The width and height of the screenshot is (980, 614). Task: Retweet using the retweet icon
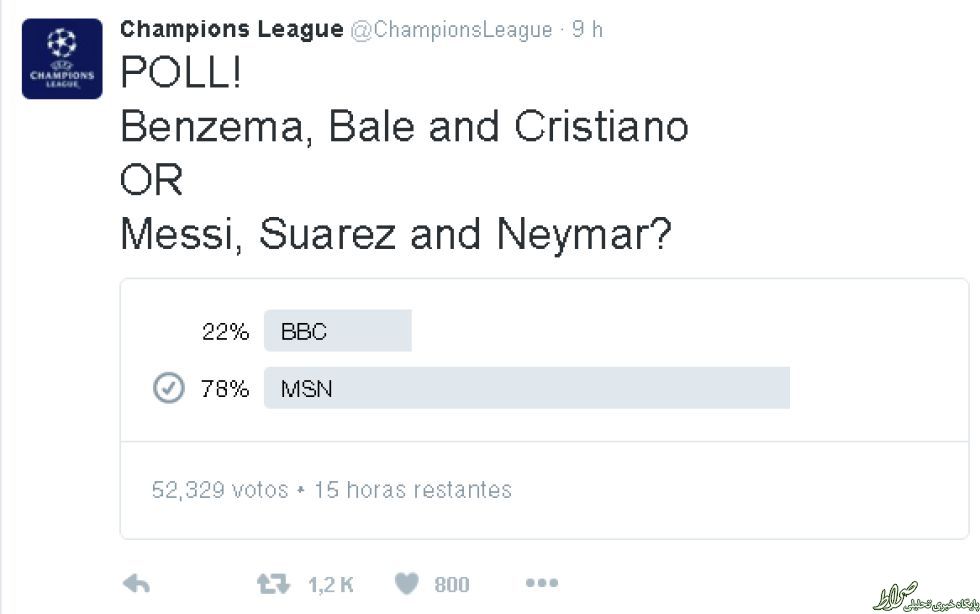coord(273,584)
